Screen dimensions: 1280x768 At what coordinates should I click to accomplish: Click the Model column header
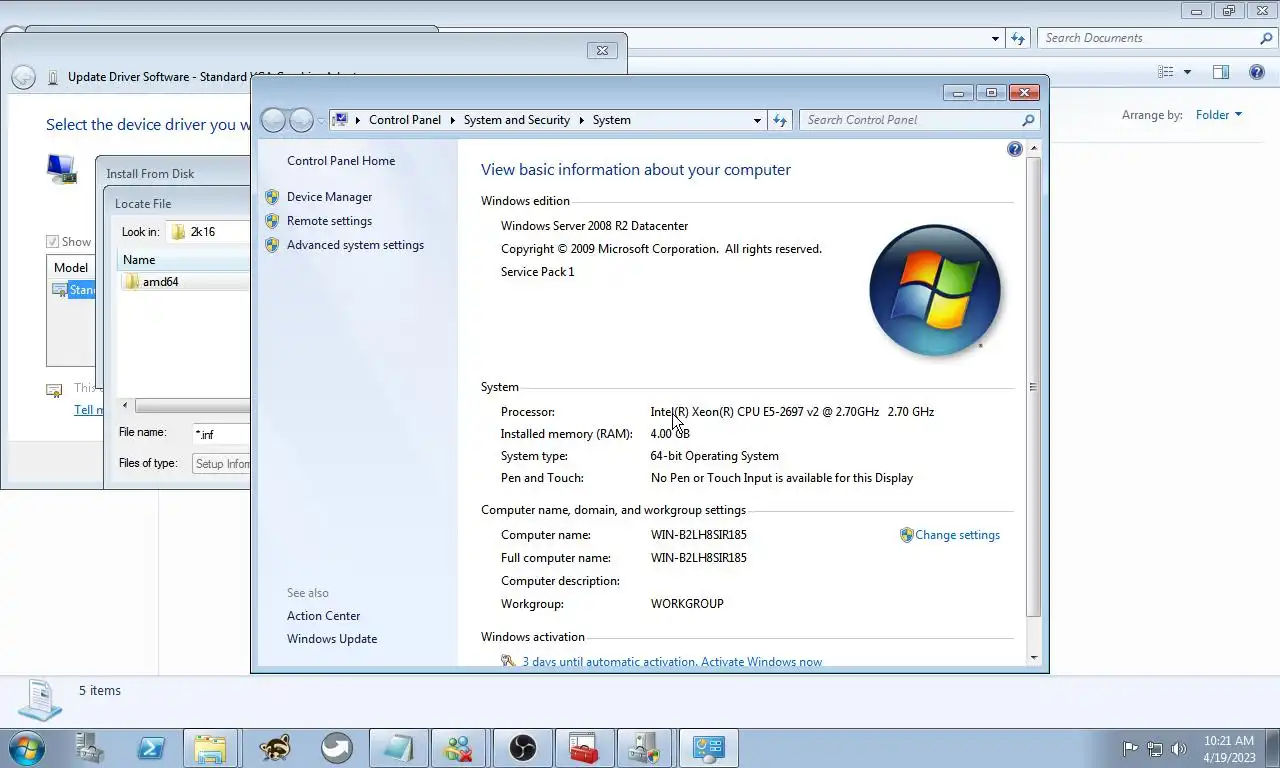(x=71, y=268)
